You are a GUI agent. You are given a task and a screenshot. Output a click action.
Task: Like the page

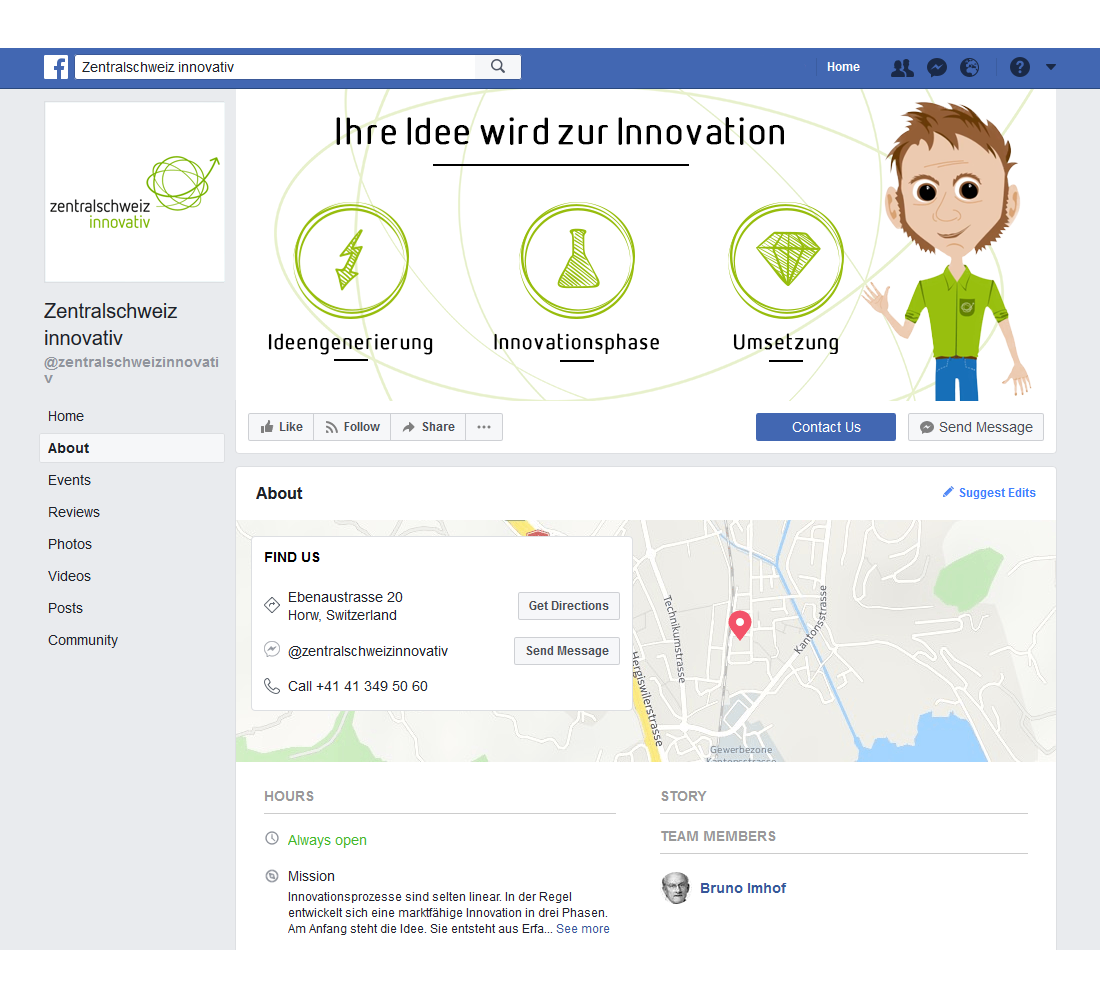281,427
